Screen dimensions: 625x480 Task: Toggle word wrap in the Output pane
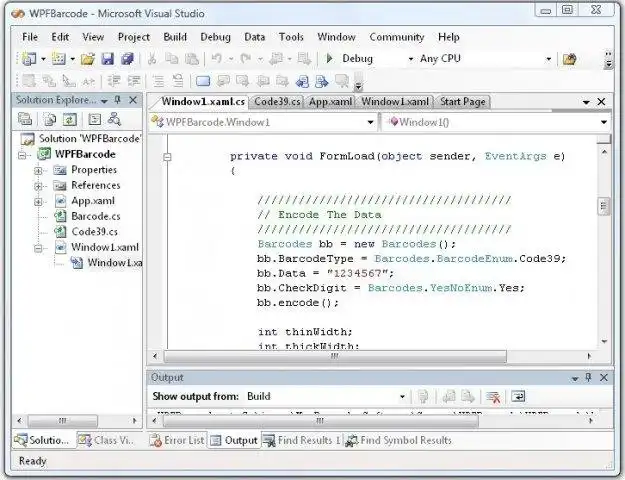pyautogui.click(x=518, y=396)
